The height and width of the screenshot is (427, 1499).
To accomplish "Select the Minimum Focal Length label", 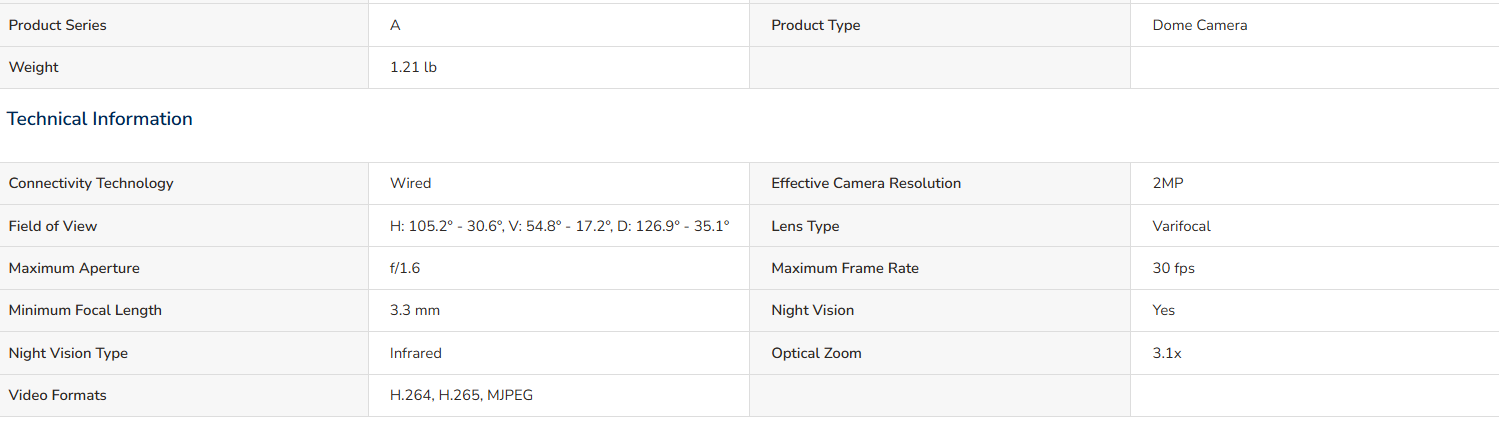I will click(x=85, y=310).
